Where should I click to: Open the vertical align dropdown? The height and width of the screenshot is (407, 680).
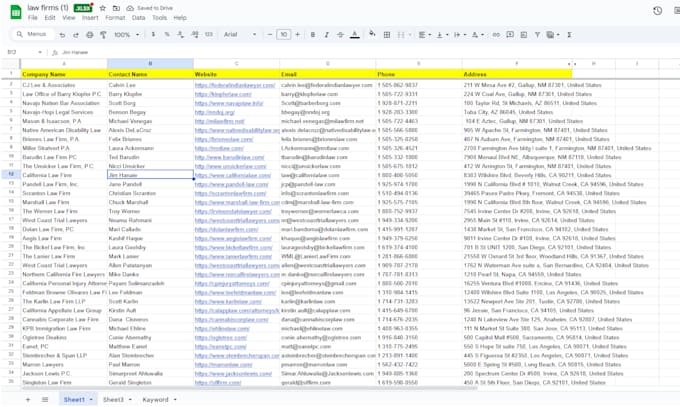(x=442, y=35)
